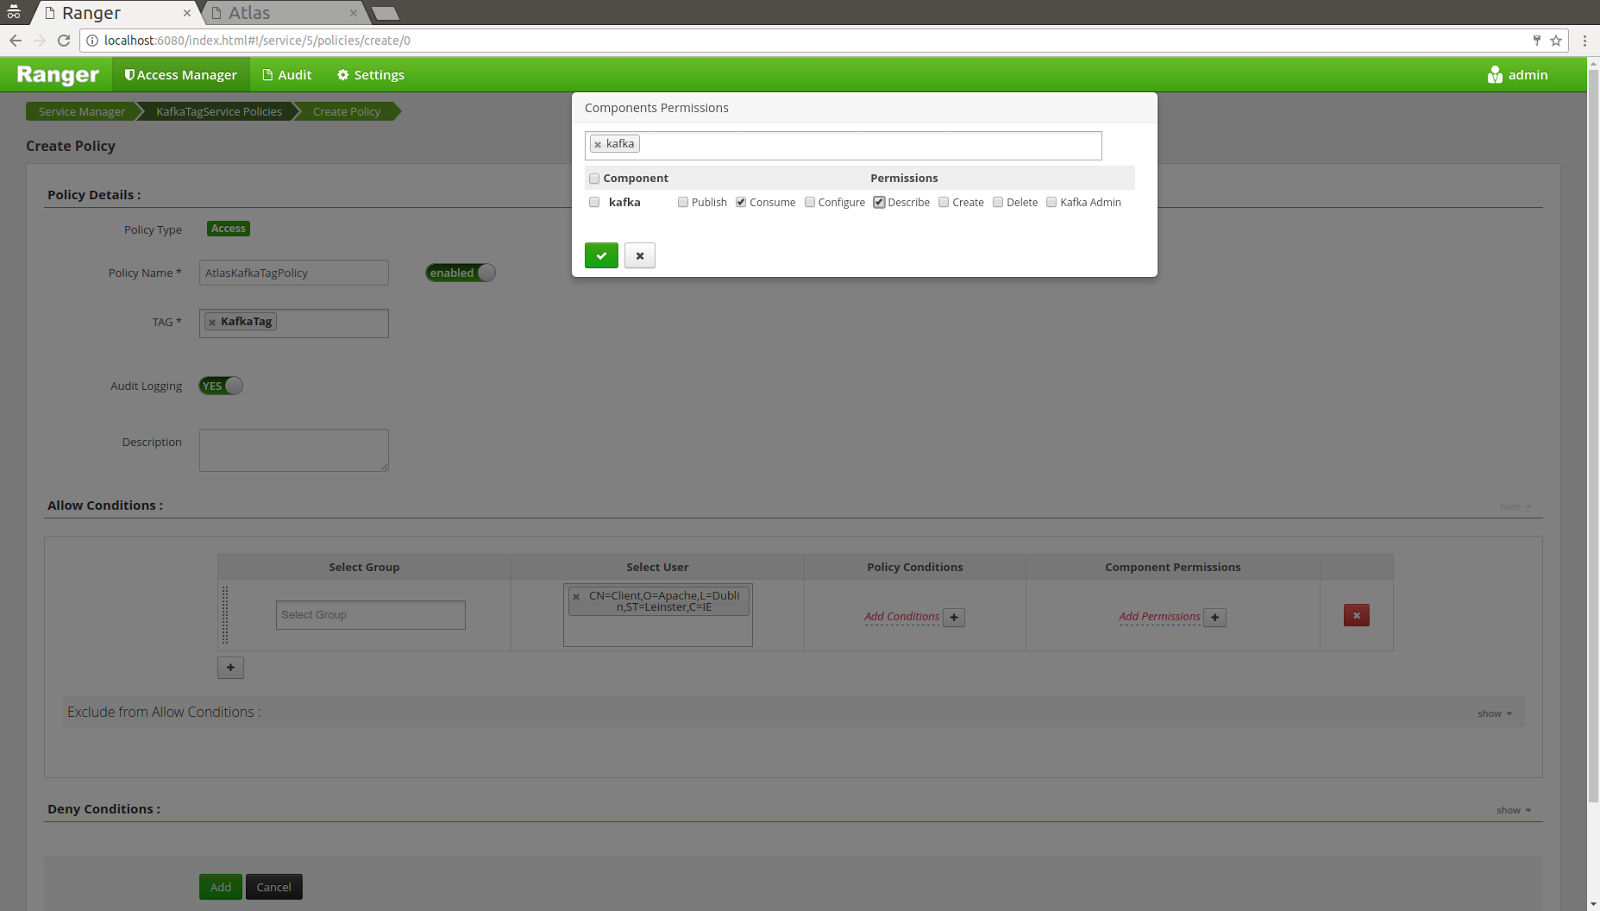Click the Select Group input field
Viewport: 1600px width, 911px height.
pos(370,614)
